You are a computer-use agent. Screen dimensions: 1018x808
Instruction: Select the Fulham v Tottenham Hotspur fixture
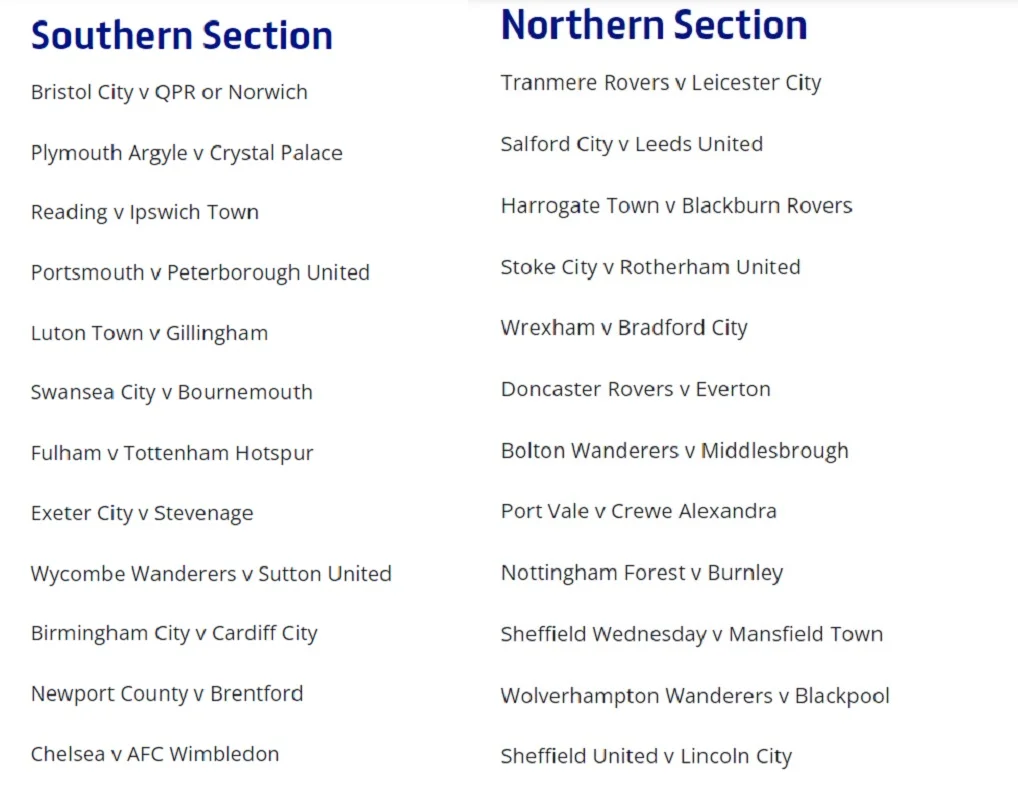click(172, 453)
